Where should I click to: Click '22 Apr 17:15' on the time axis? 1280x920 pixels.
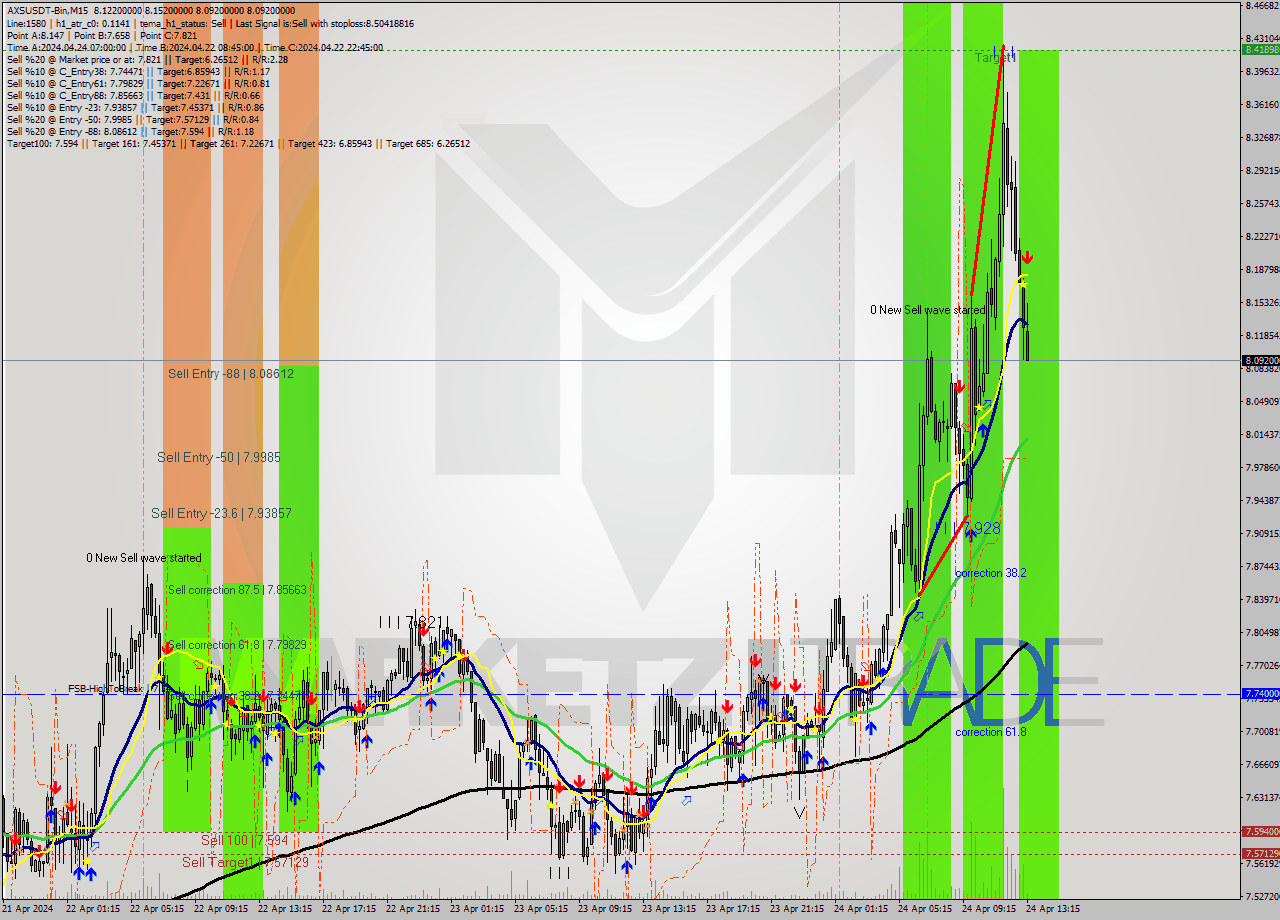349,909
